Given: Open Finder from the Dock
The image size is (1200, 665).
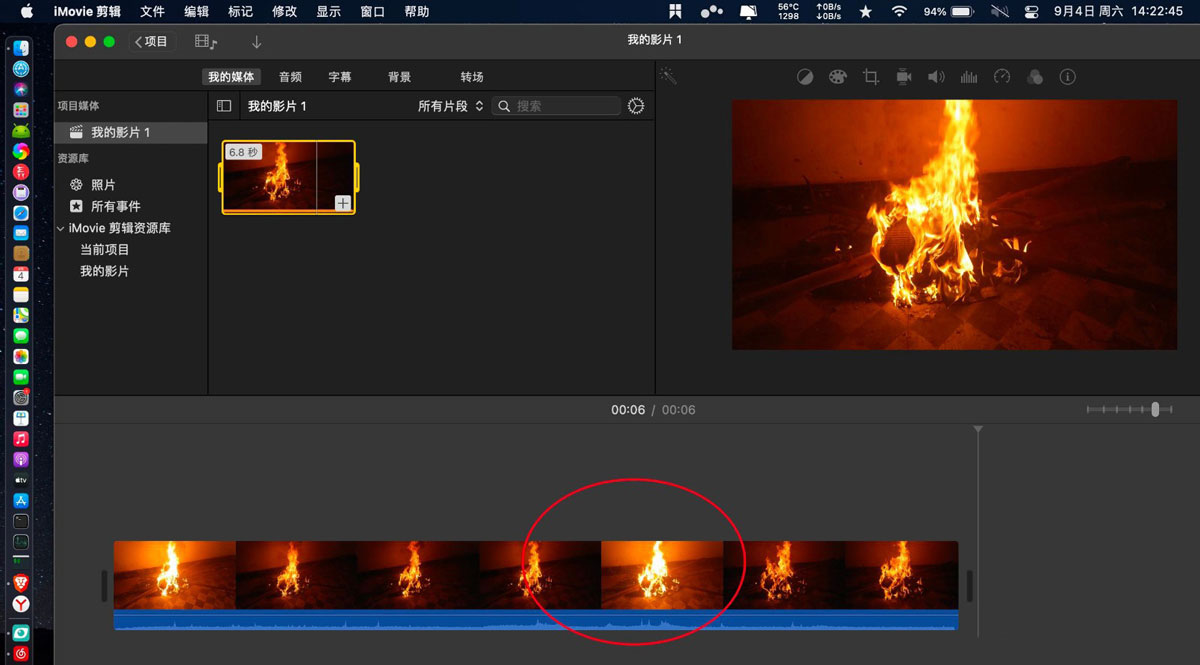Looking at the screenshot, I should [x=20, y=49].
